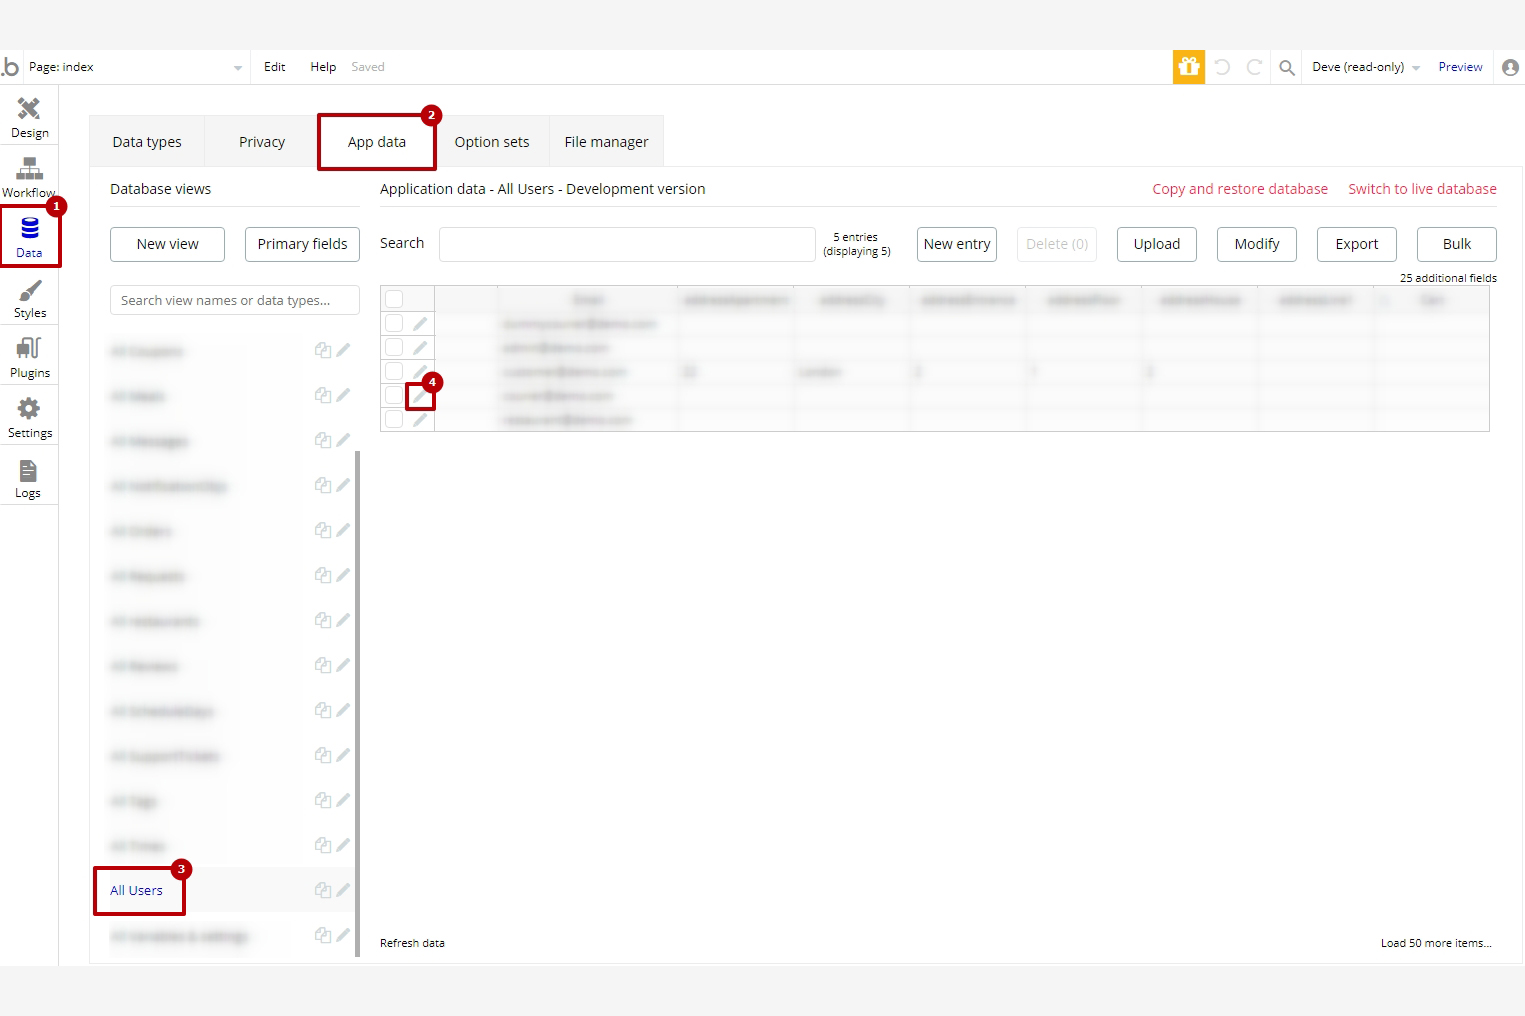Click the Search entries input field
Image resolution: width=1525 pixels, height=1016 pixels.
[627, 244]
